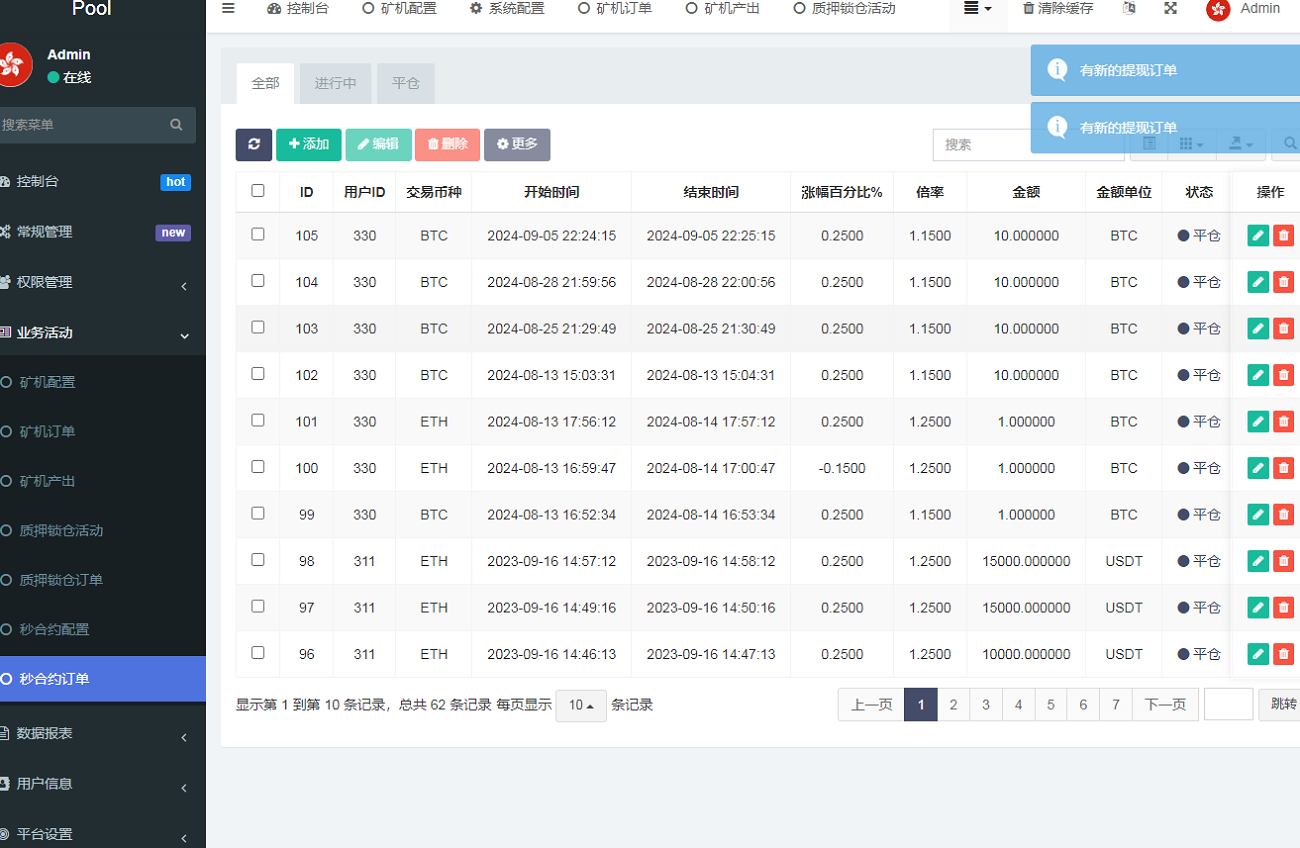Switch to the 进行中 tab
Image resolution: width=1300 pixels, height=848 pixels.
tap(335, 84)
